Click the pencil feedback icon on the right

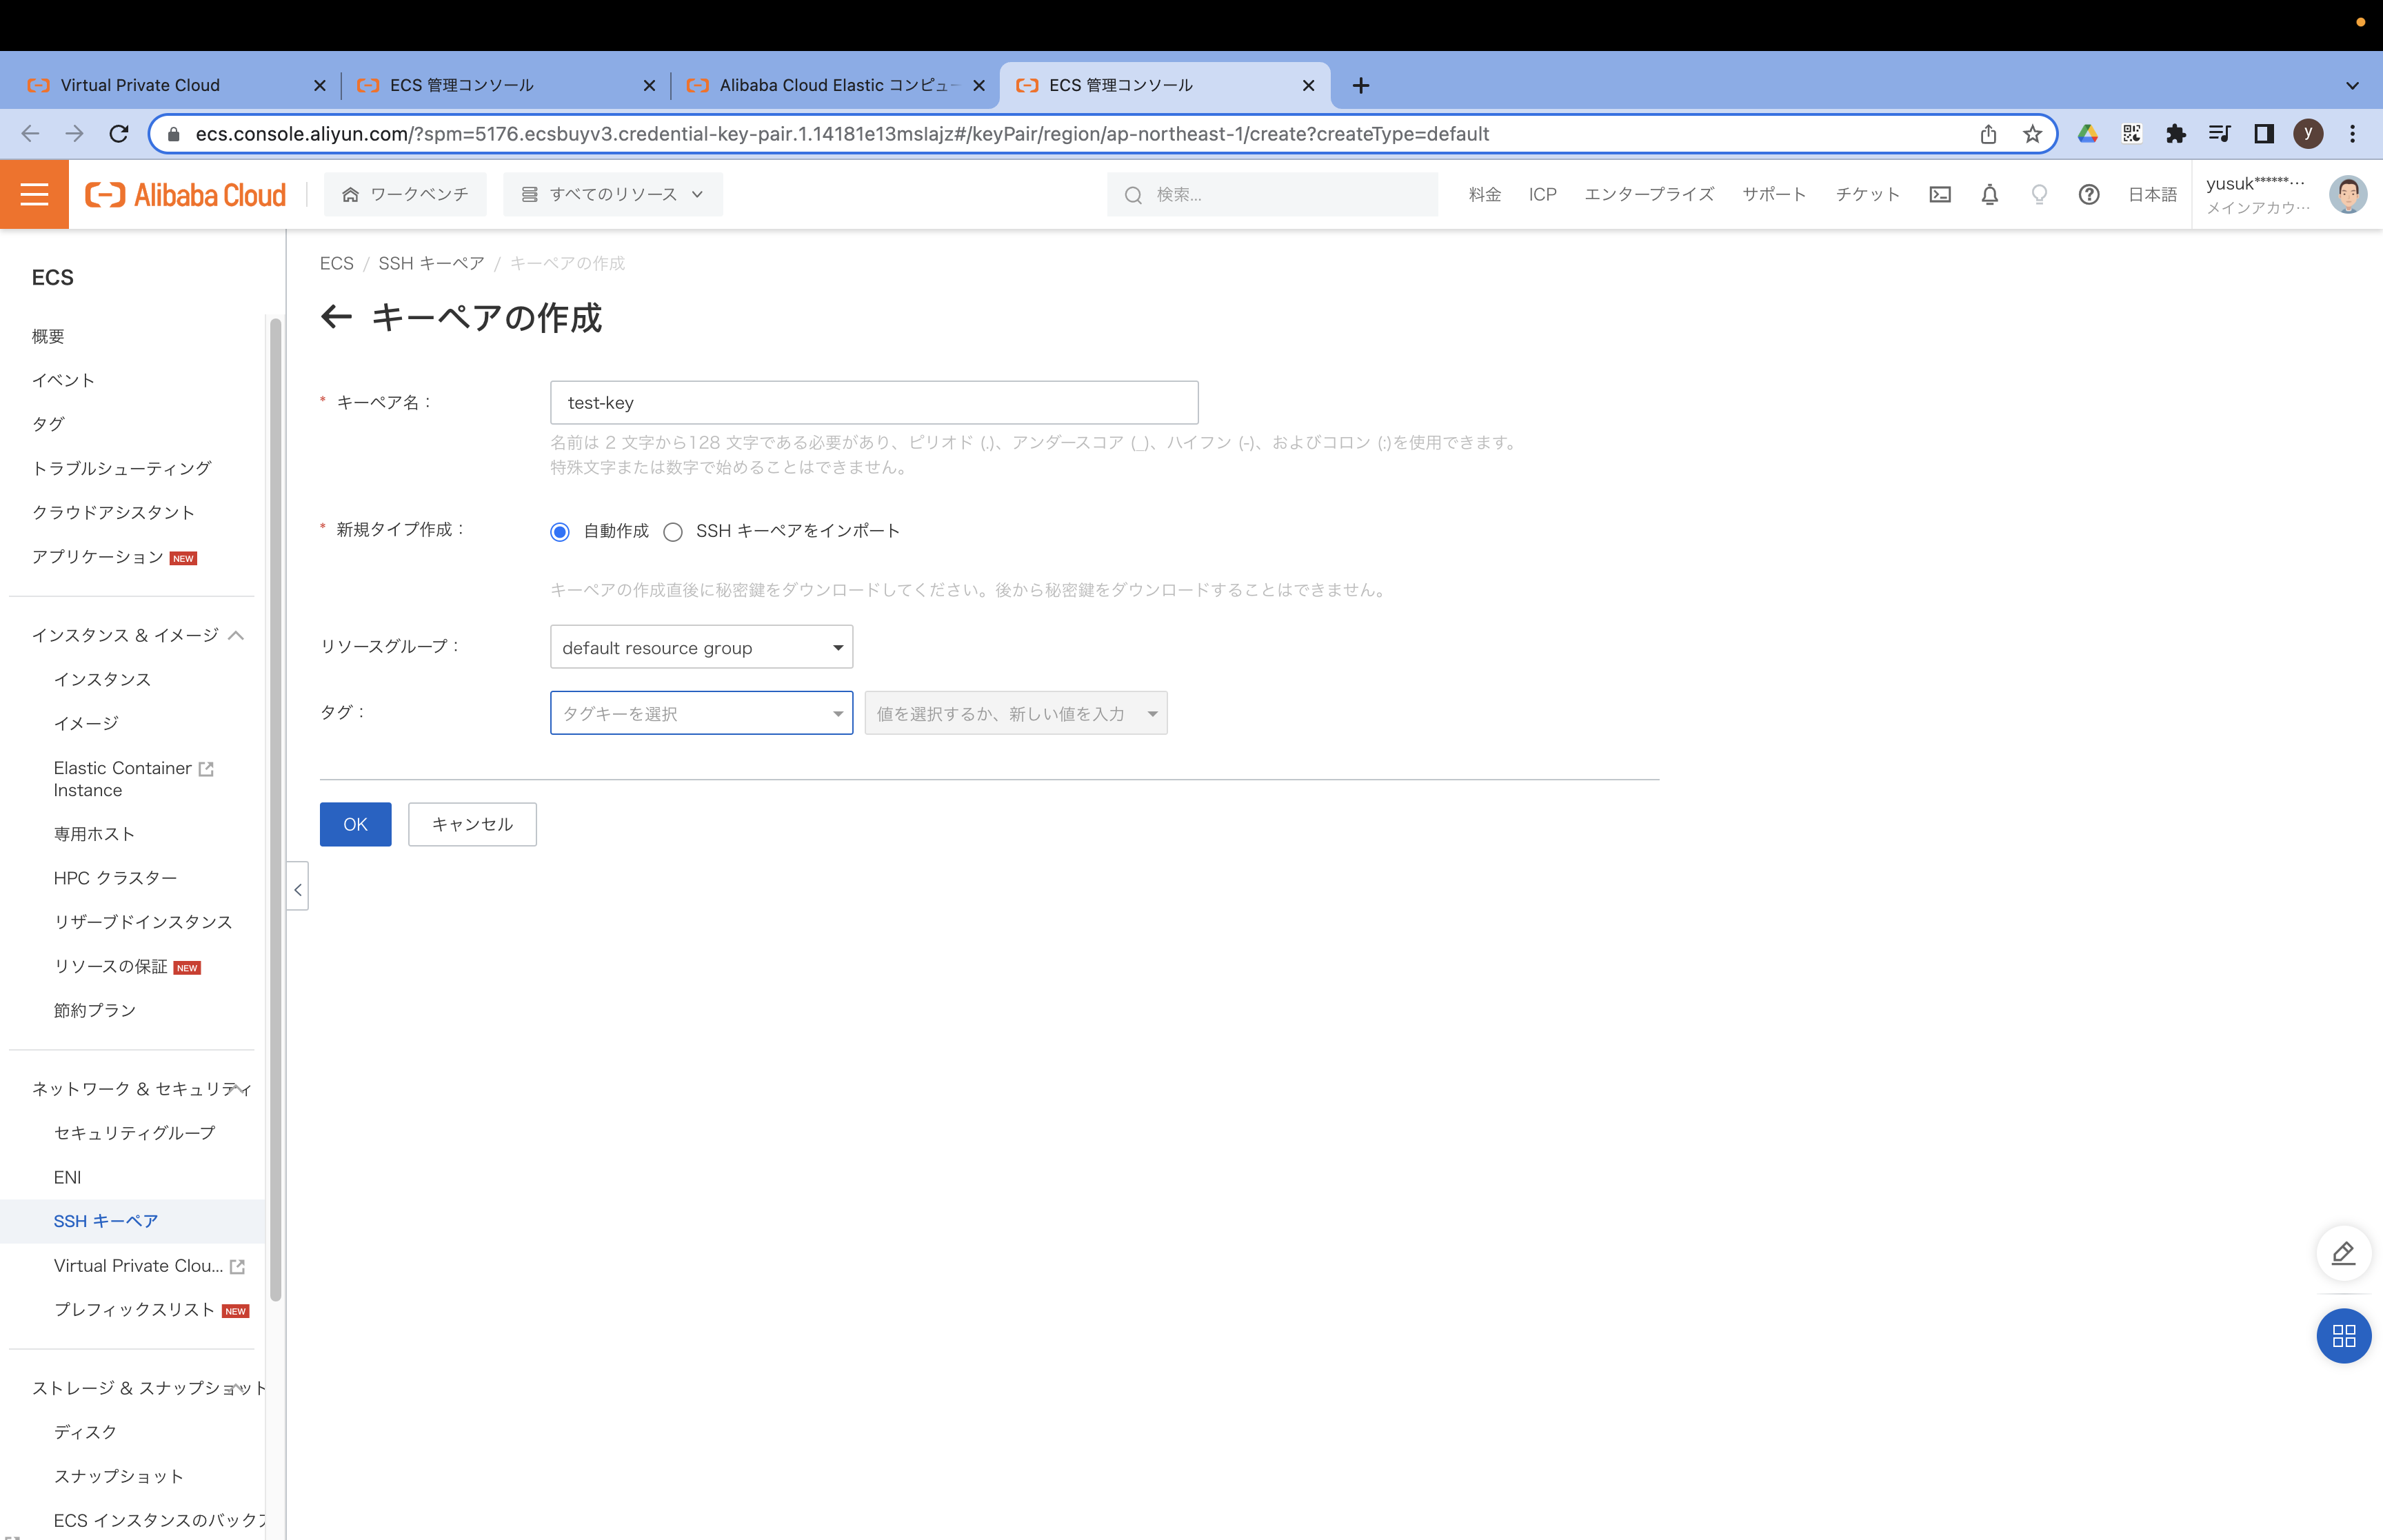[x=2343, y=1253]
